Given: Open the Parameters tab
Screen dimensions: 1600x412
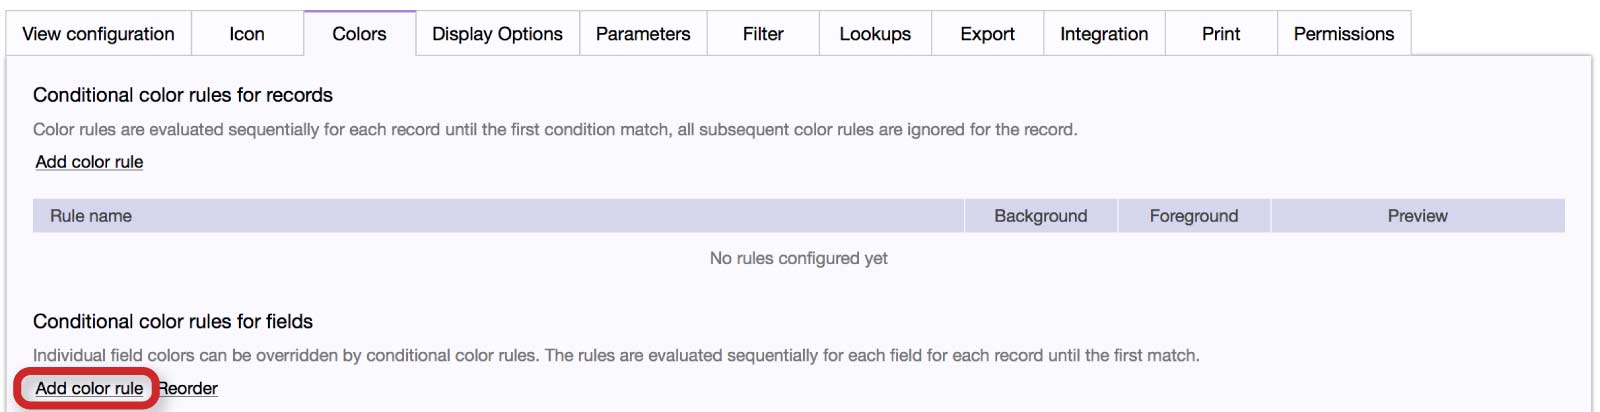Looking at the screenshot, I should (x=643, y=34).
